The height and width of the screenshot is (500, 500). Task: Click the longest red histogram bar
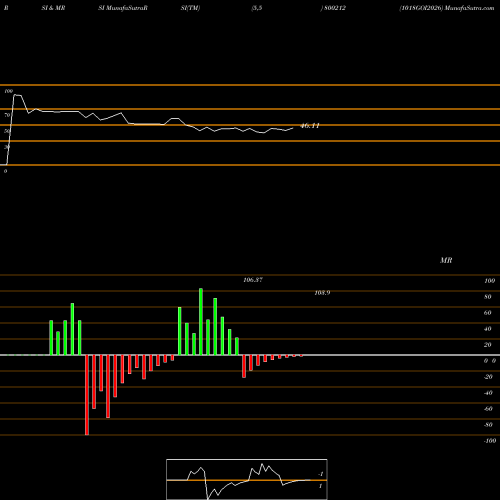(x=87, y=395)
